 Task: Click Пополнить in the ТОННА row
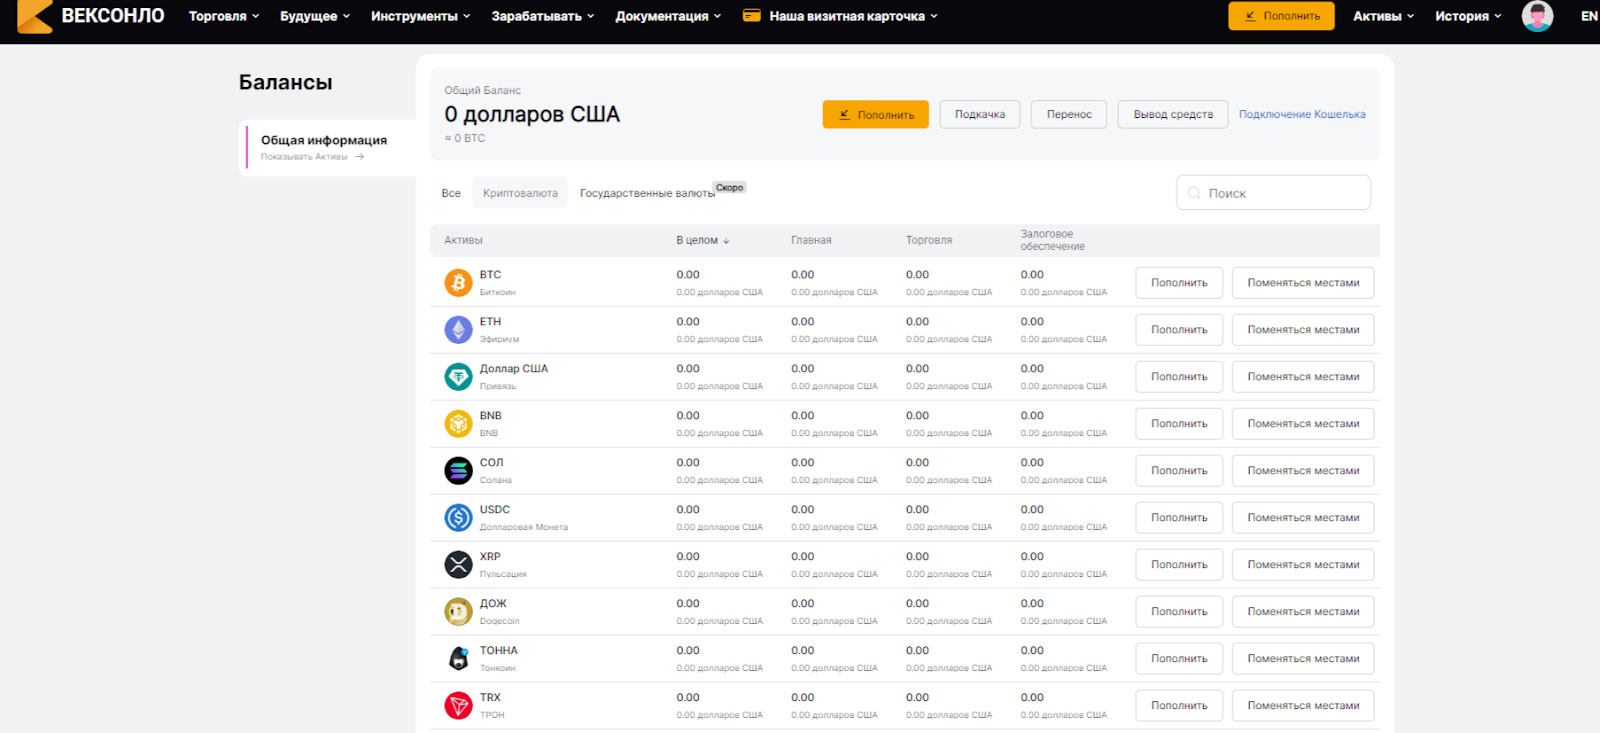point(1179,659)
